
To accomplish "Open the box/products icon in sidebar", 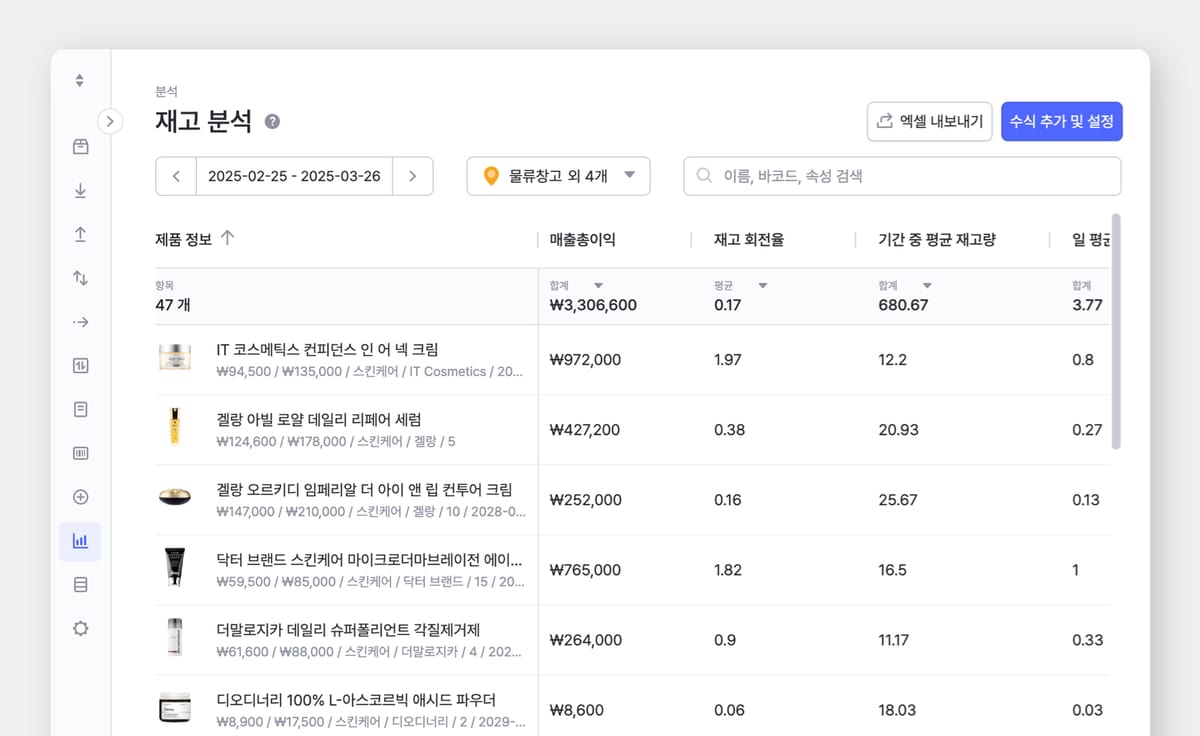I will 80,147.
